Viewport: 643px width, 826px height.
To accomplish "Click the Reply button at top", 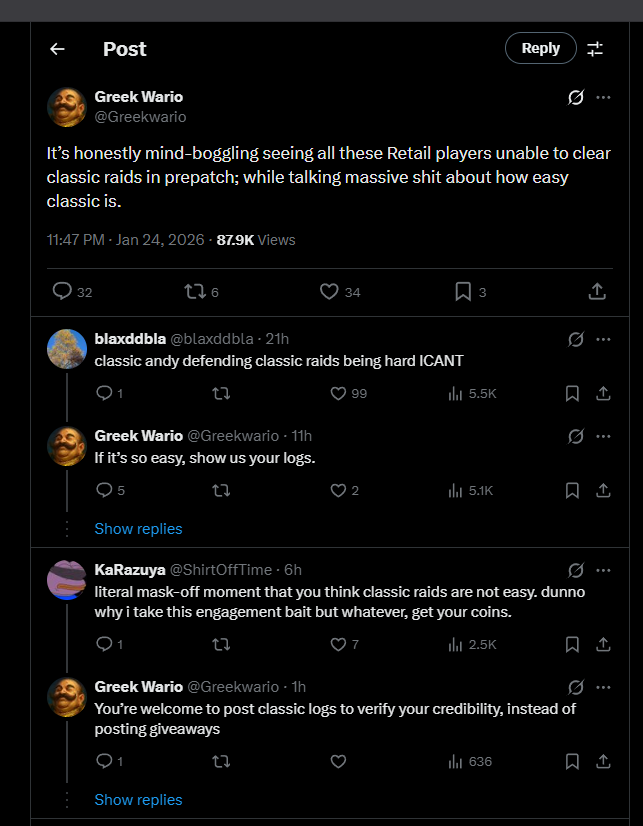I will click(540, 48).
